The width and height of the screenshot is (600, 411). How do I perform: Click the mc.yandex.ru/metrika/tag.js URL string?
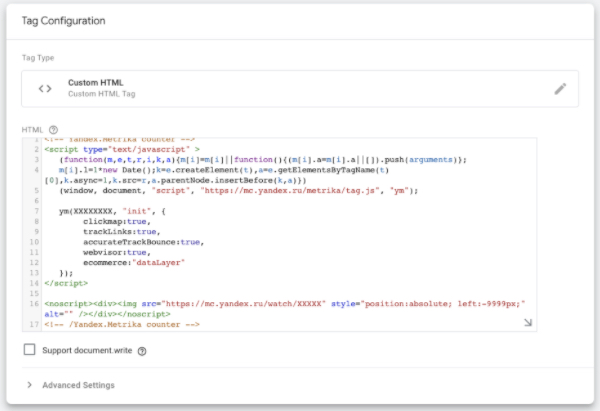click(x=290, y=191)
